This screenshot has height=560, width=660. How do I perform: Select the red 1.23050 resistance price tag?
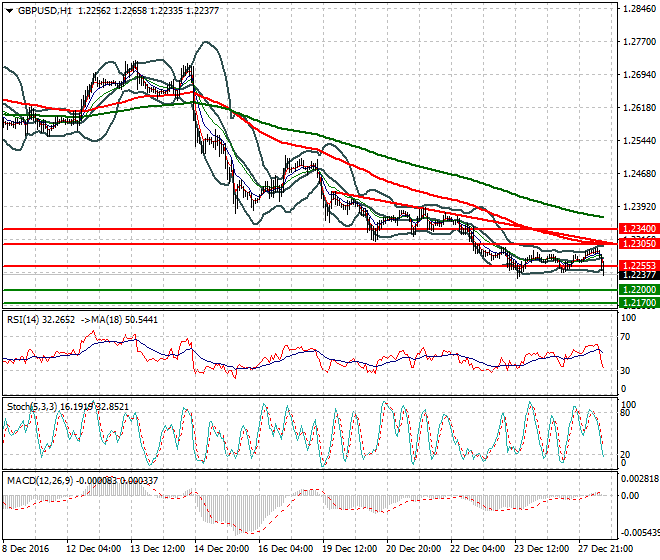[x=635, y=244]
